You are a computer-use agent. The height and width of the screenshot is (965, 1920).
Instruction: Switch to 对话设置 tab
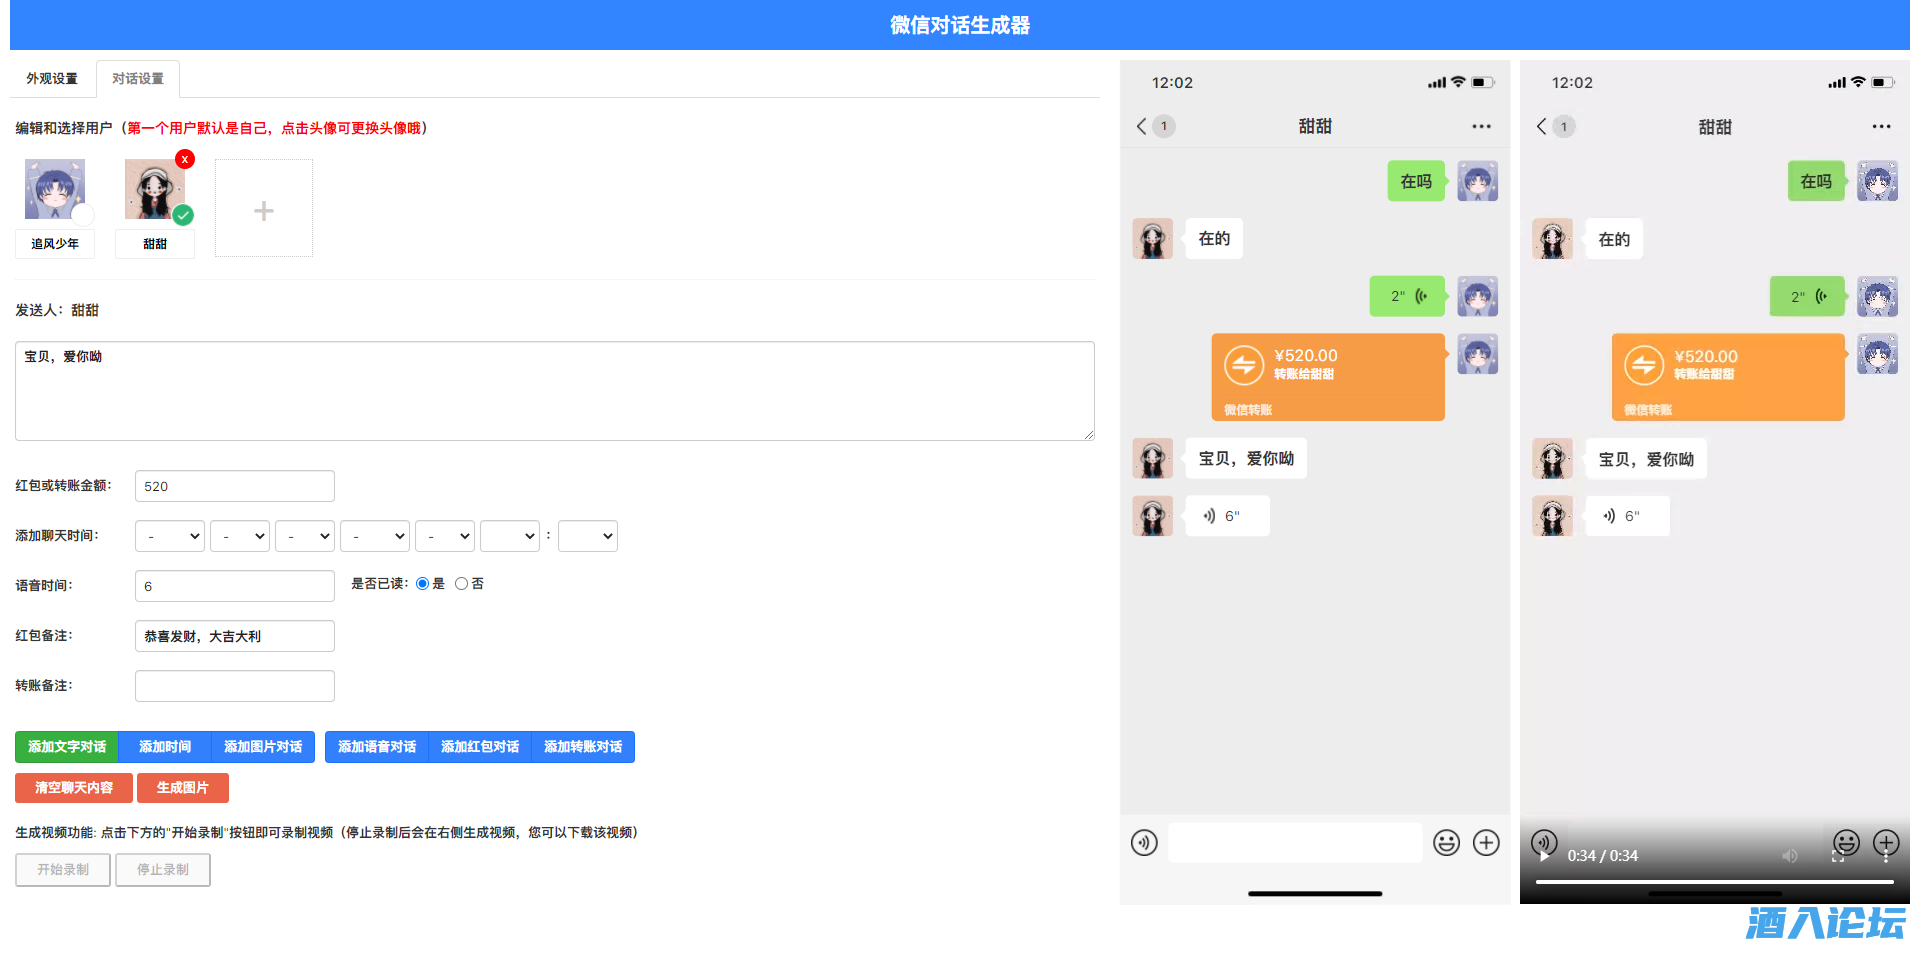click(x=138, y=79)
